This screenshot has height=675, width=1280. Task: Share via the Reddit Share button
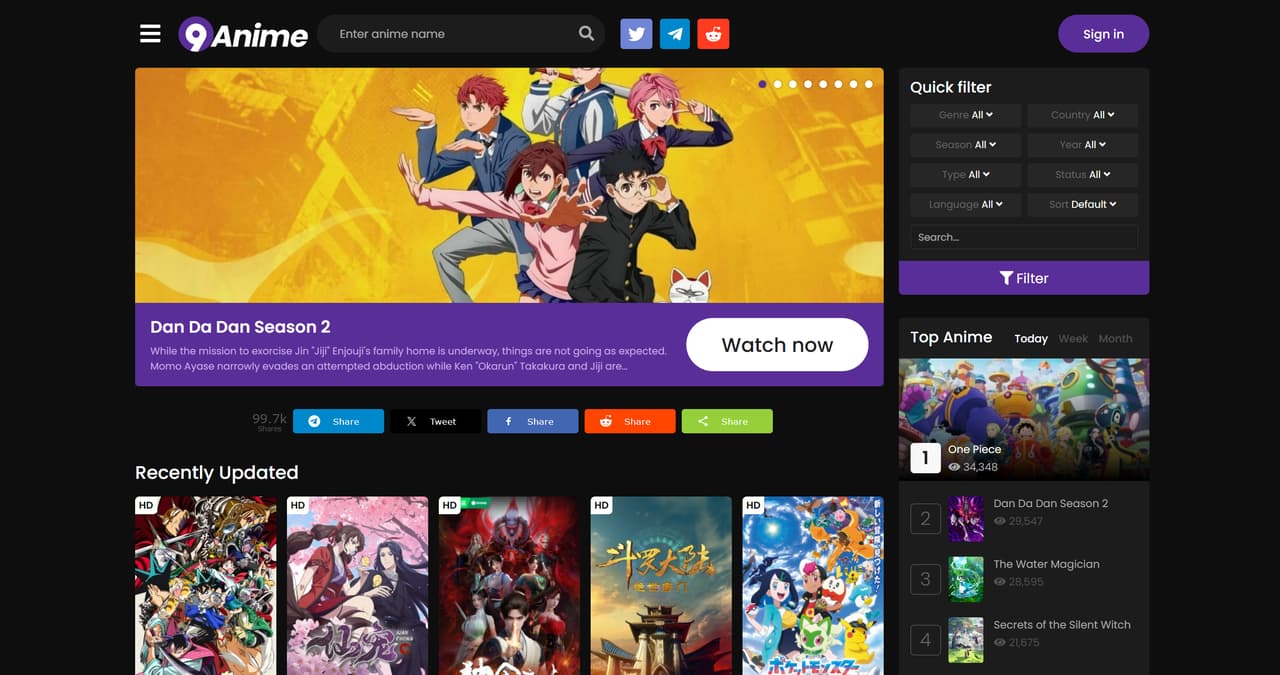point(630,421)
